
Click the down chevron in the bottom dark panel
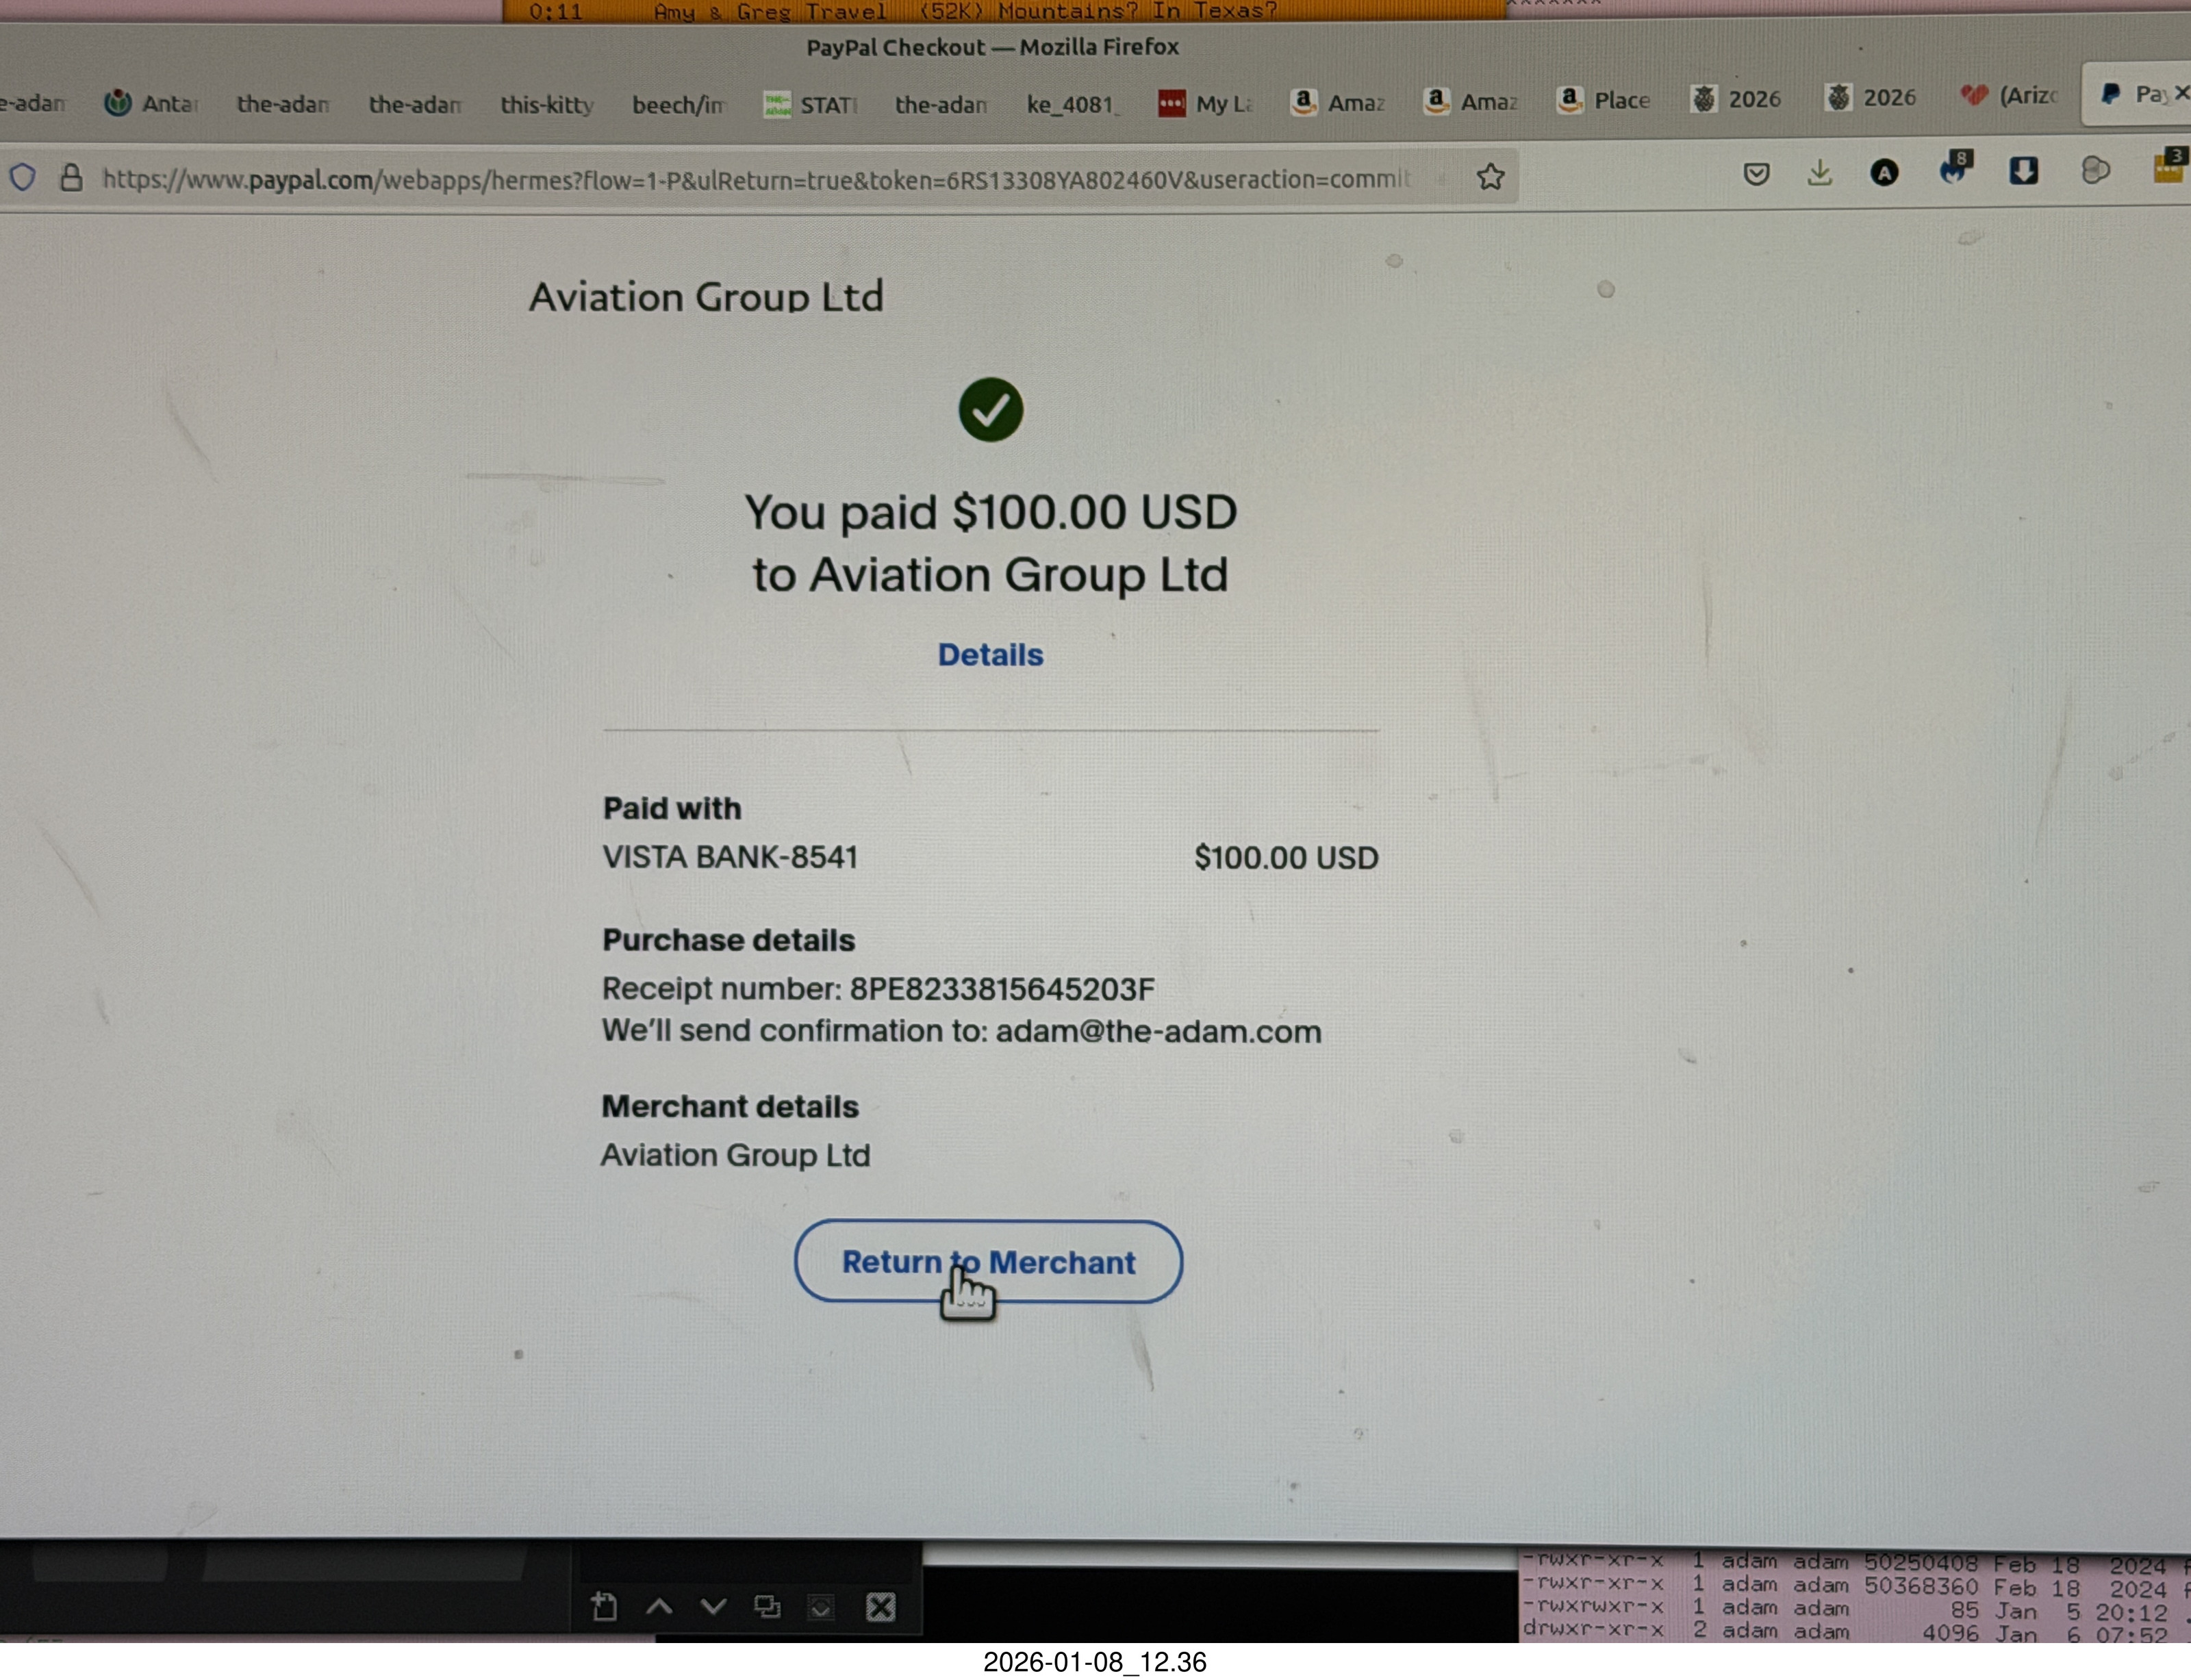point(713,1607)
